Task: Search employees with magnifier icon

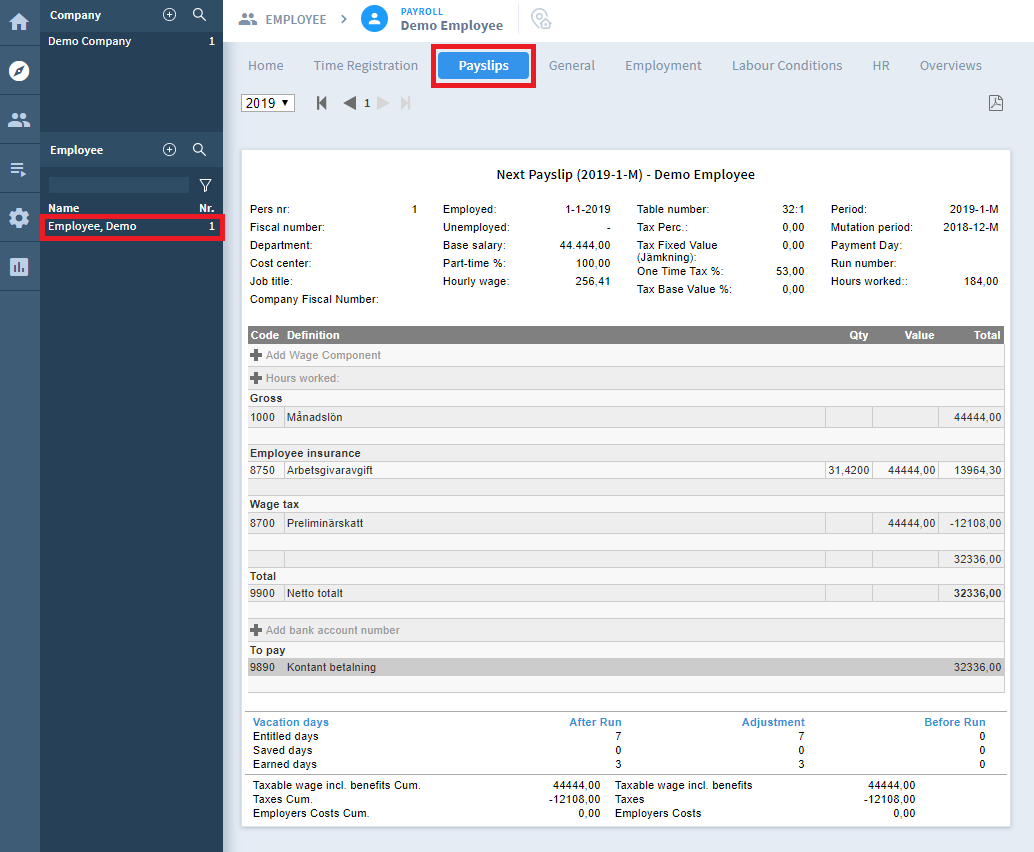Action: coord(199,150)
